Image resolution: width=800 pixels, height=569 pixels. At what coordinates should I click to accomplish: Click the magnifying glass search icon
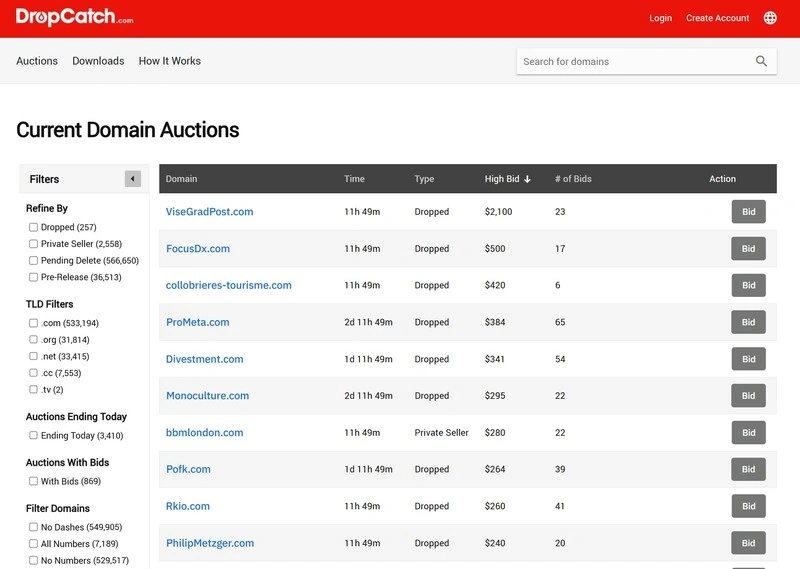761,61
